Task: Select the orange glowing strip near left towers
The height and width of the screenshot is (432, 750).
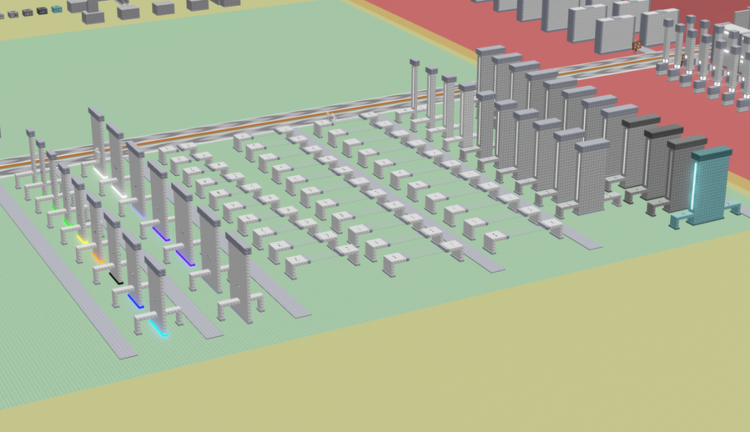Action: (97, 257)
